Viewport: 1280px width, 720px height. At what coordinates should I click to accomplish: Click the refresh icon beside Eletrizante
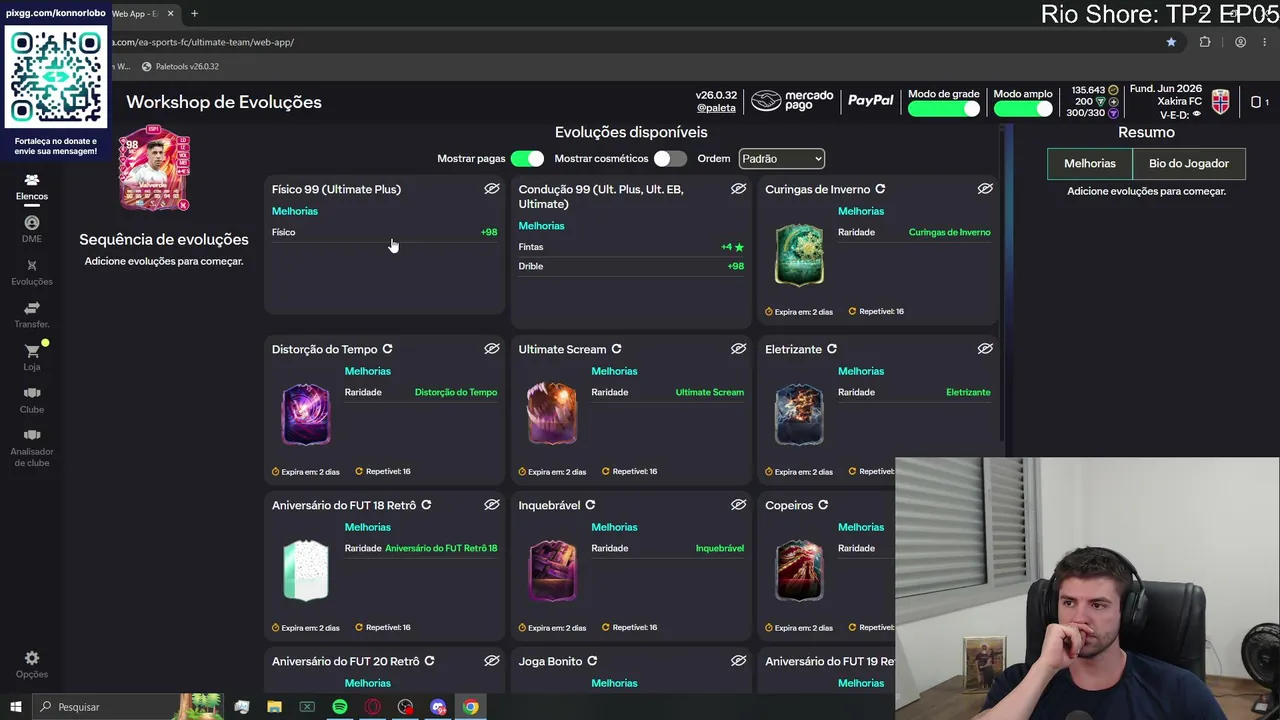click(831, 349)
